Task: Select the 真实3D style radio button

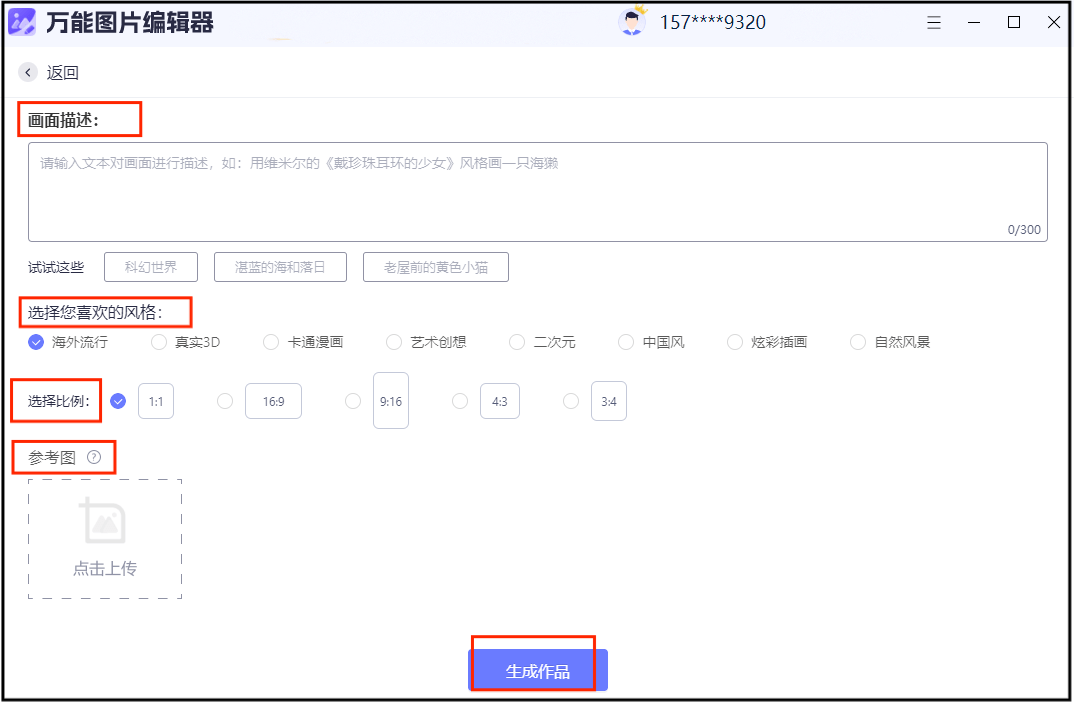Action: tap(159, 342)
